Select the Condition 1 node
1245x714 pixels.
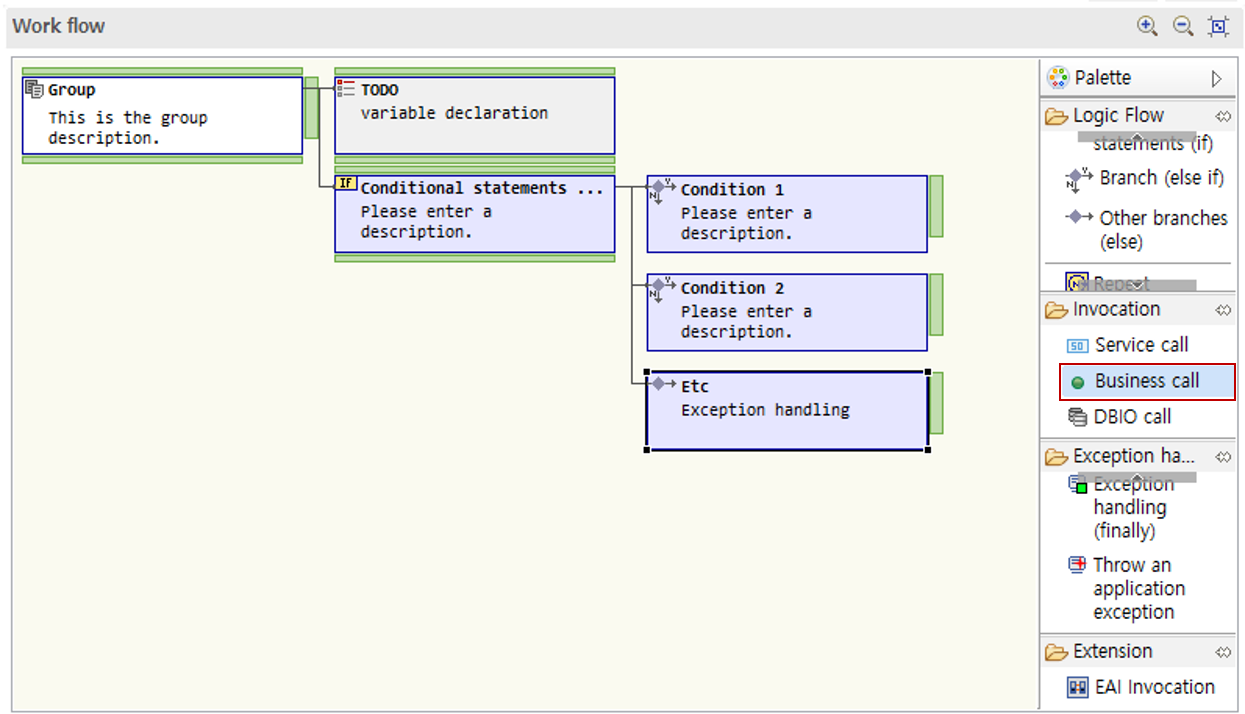pos(787,214)
